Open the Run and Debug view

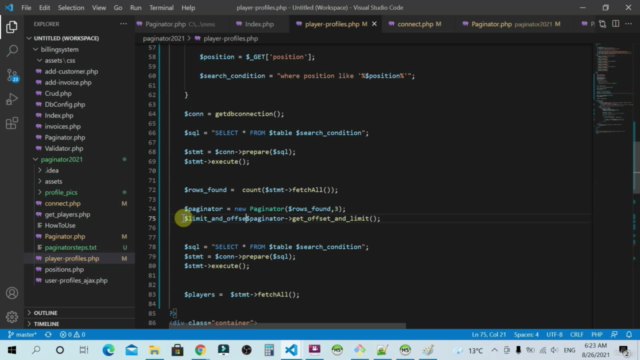[12, 99]
